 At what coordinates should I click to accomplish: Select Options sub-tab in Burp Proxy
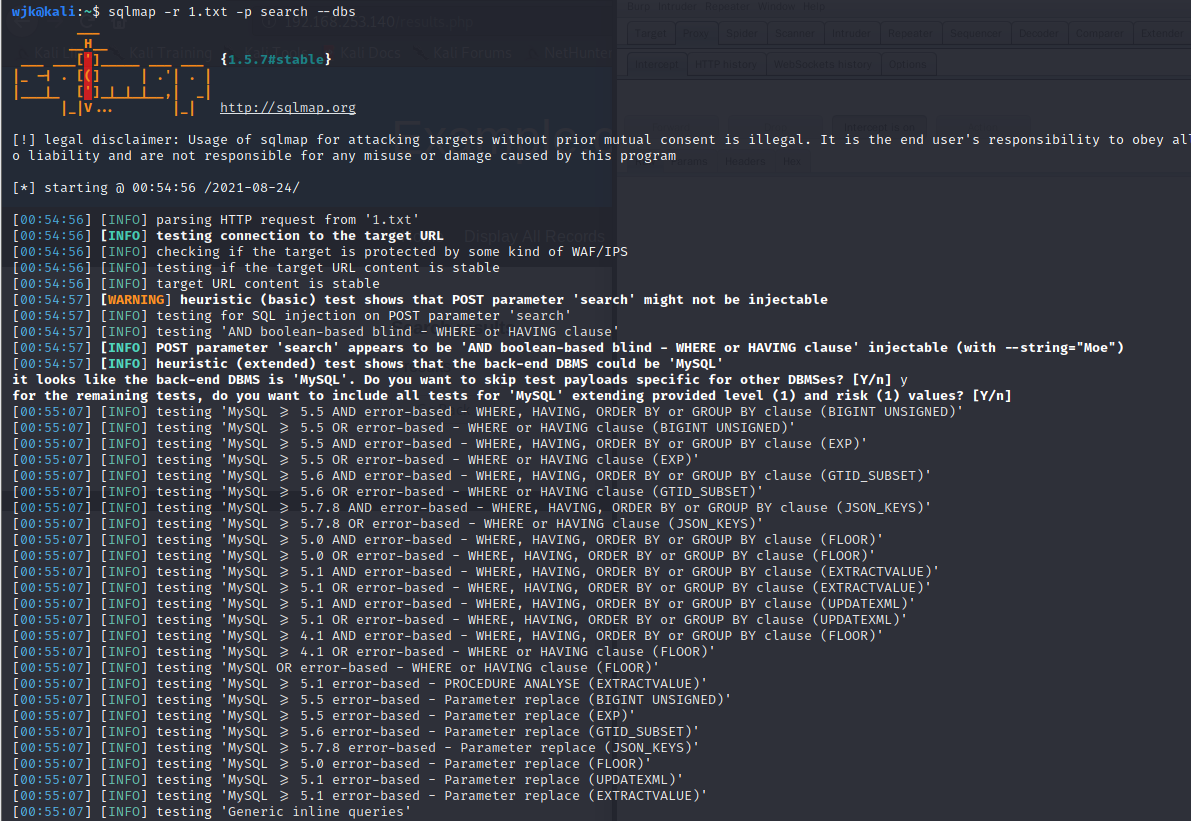(x=908, y=65)
